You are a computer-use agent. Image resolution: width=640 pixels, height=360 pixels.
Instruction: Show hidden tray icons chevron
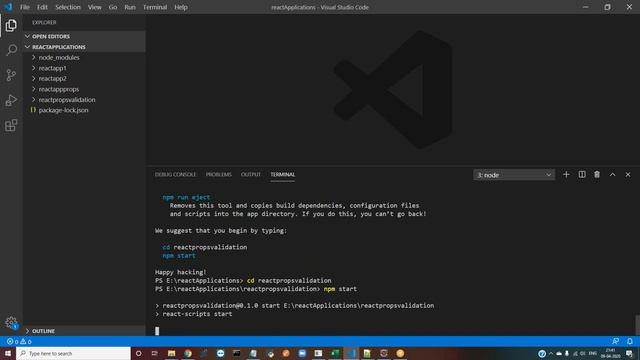click(551, 353)
